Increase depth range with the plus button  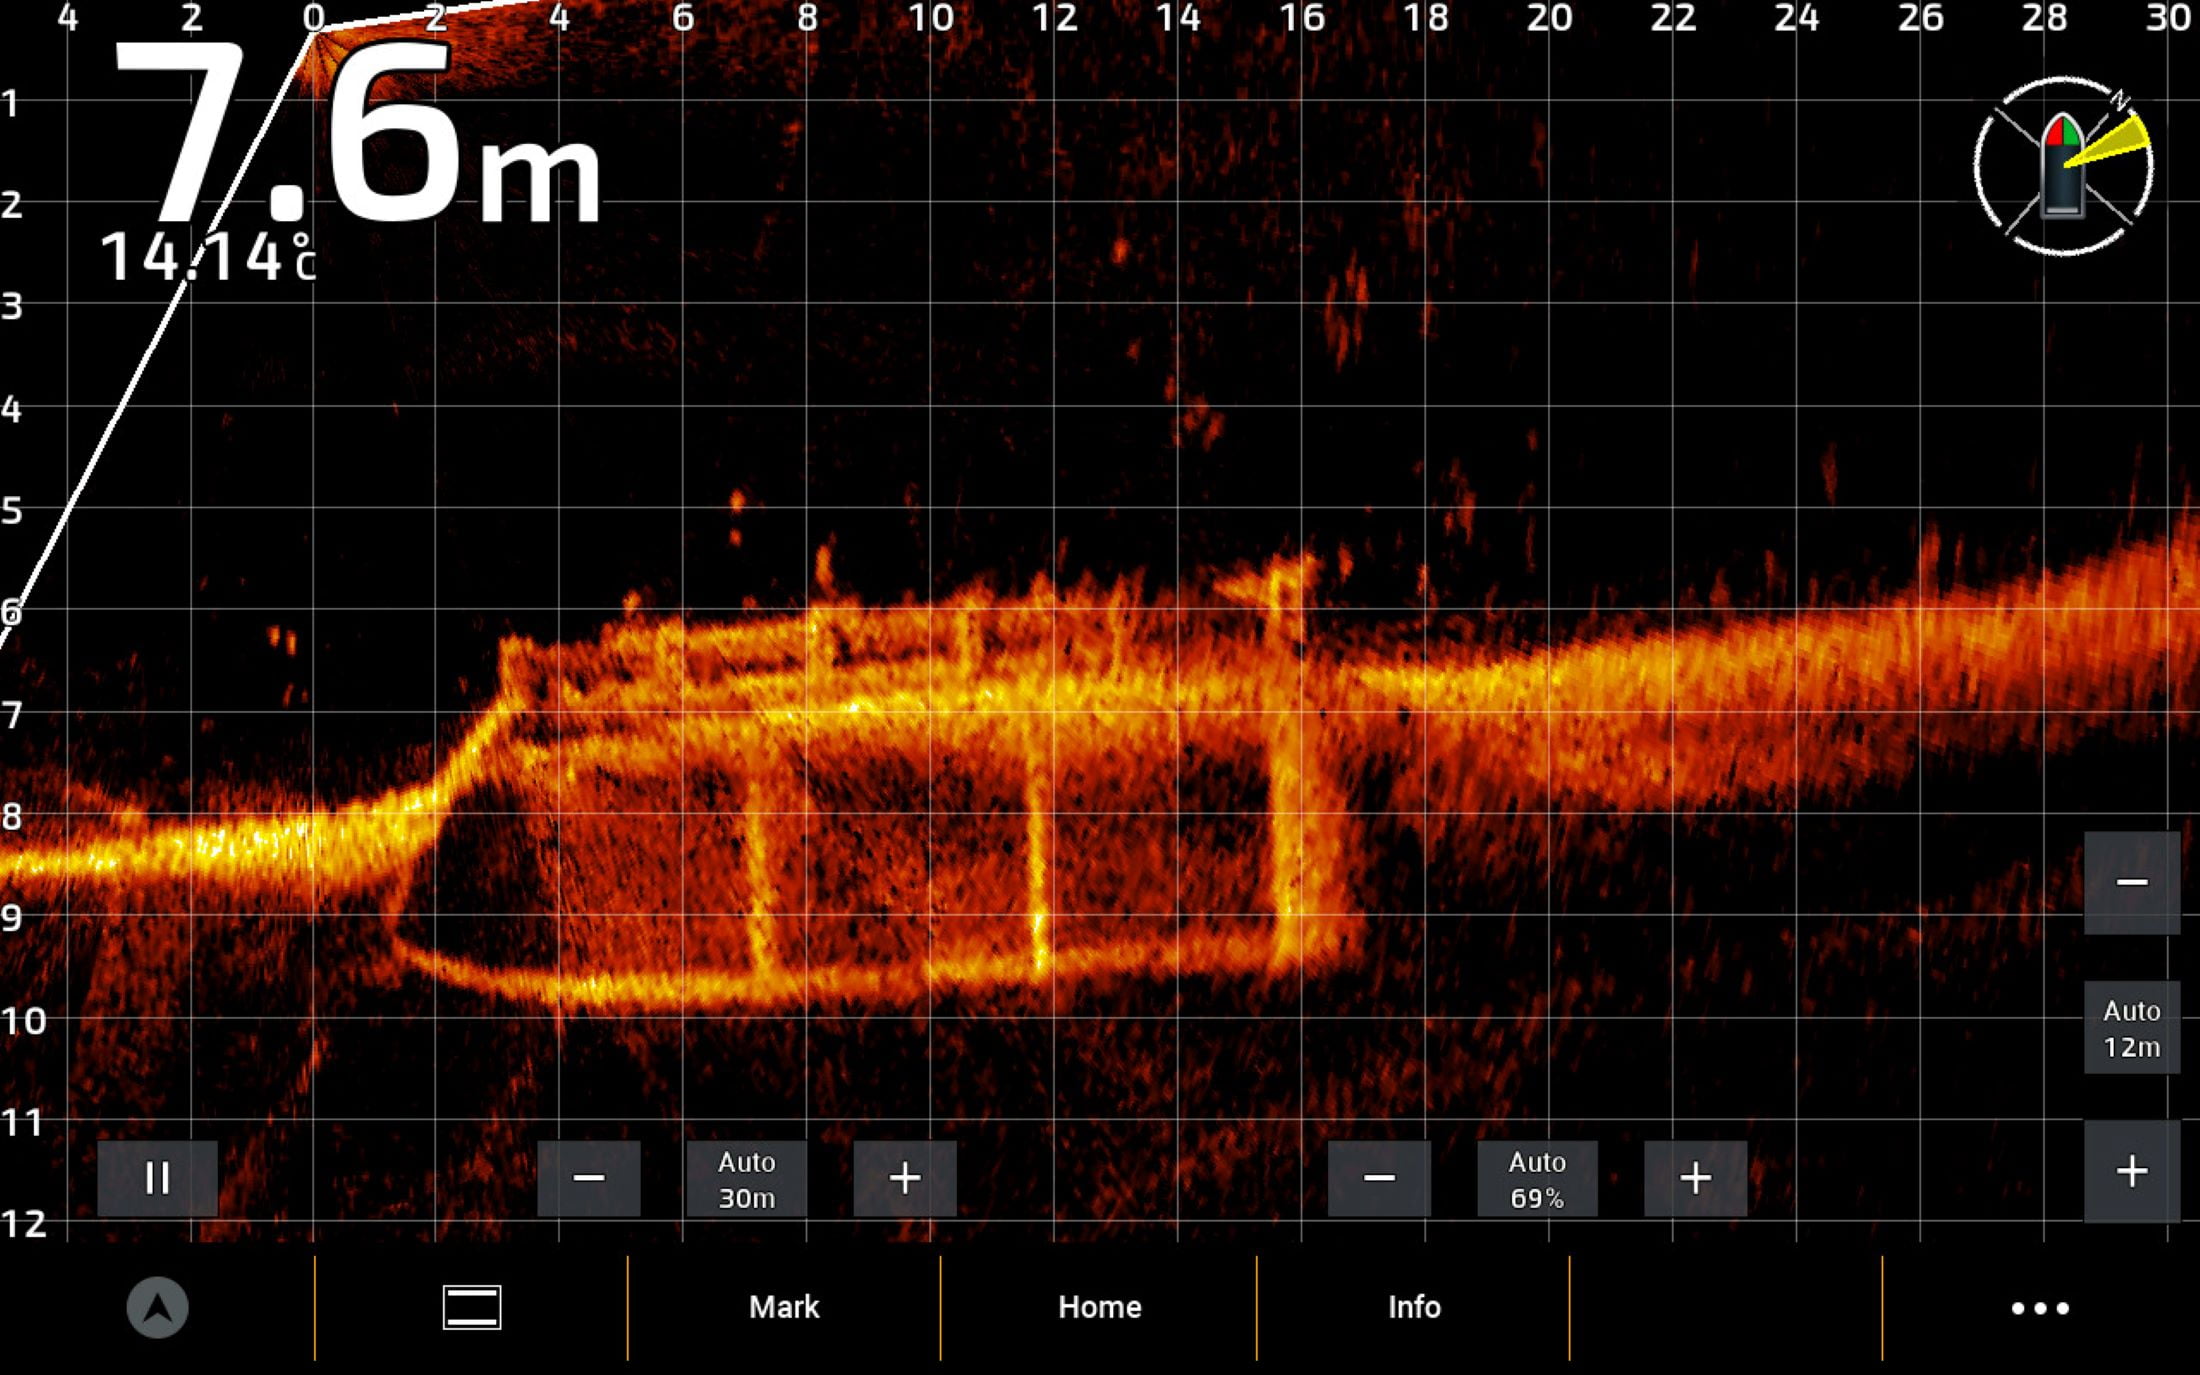[x=2132, y=1171]
